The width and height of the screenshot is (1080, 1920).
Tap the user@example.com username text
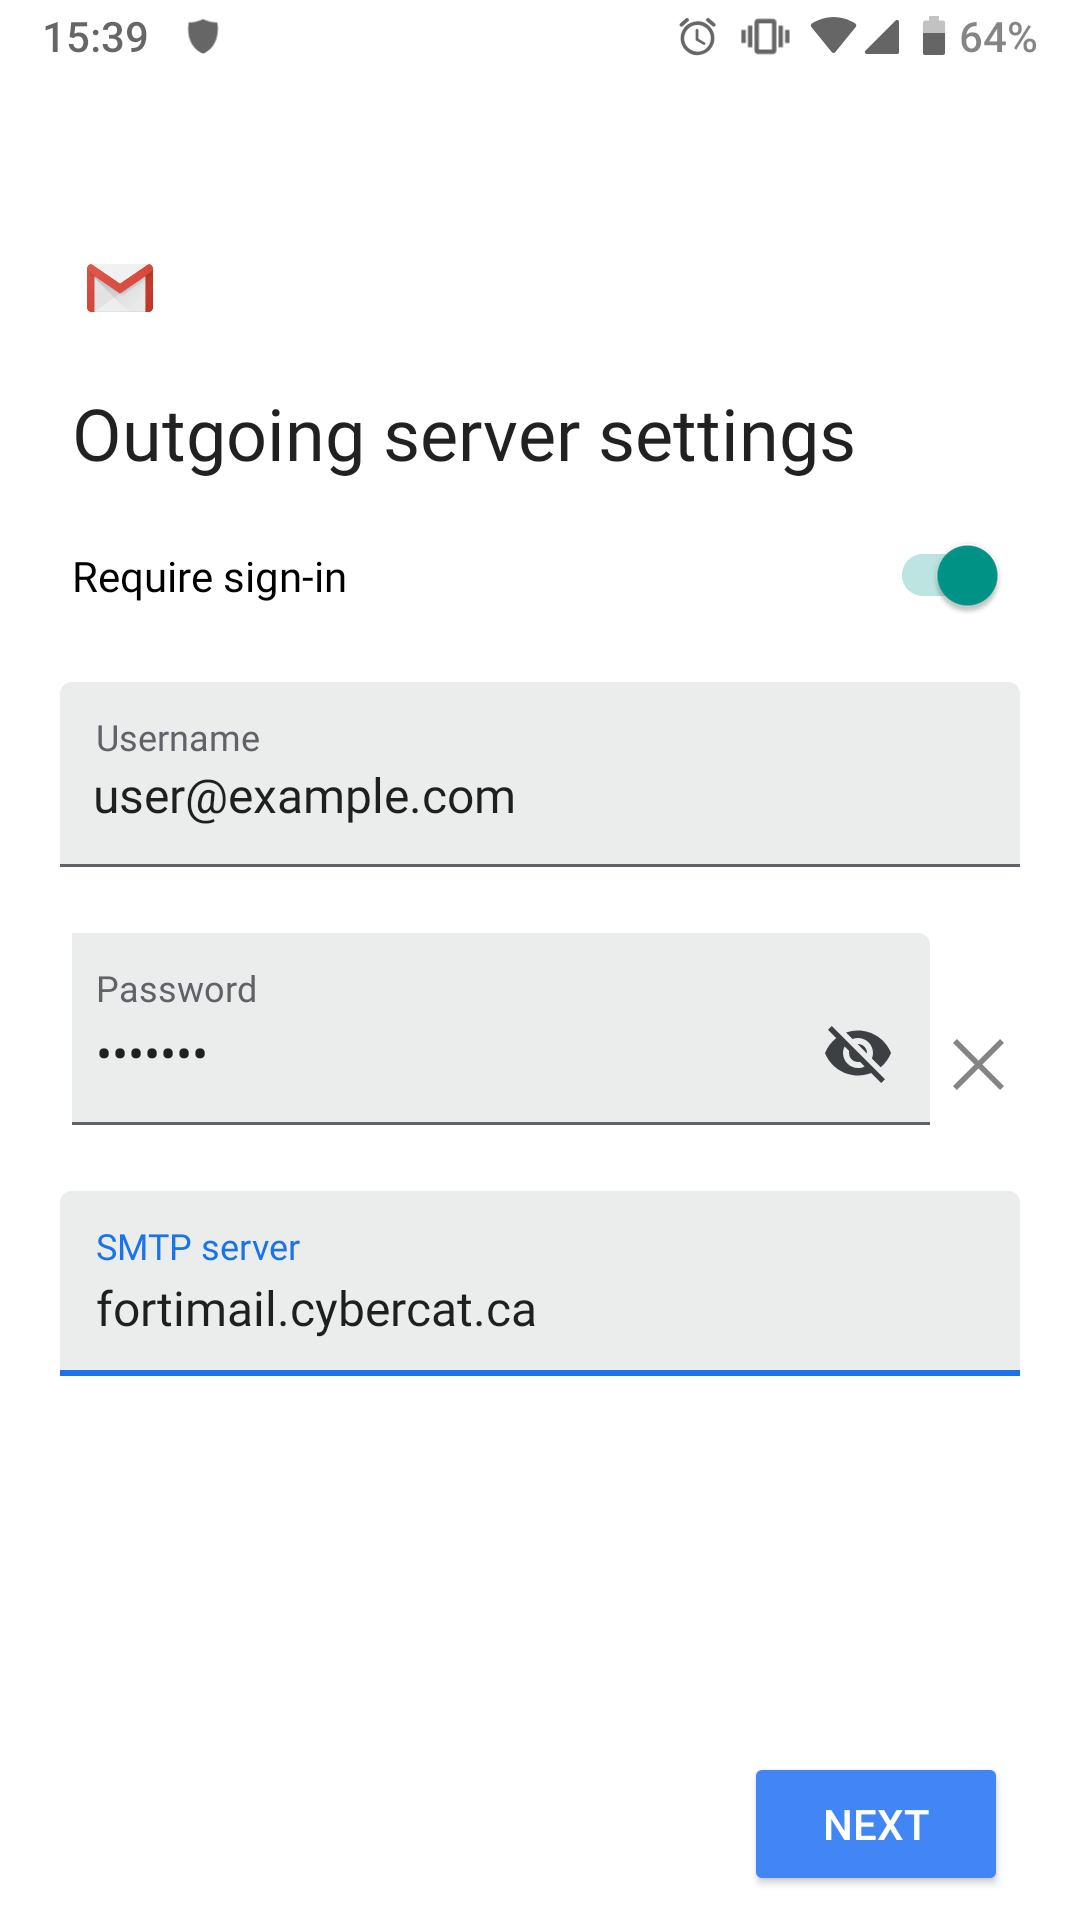coord(305,798)
